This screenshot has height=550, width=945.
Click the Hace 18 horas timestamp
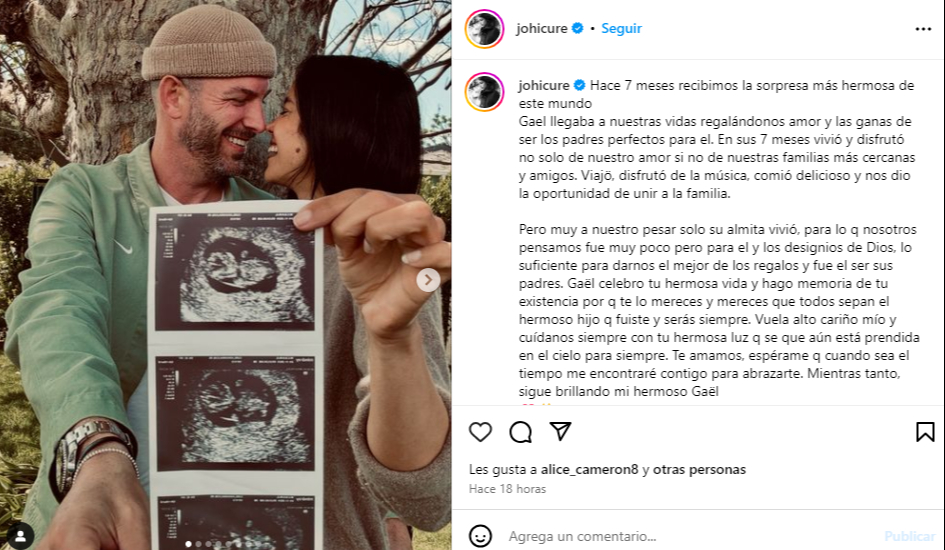tap(507, 489)
